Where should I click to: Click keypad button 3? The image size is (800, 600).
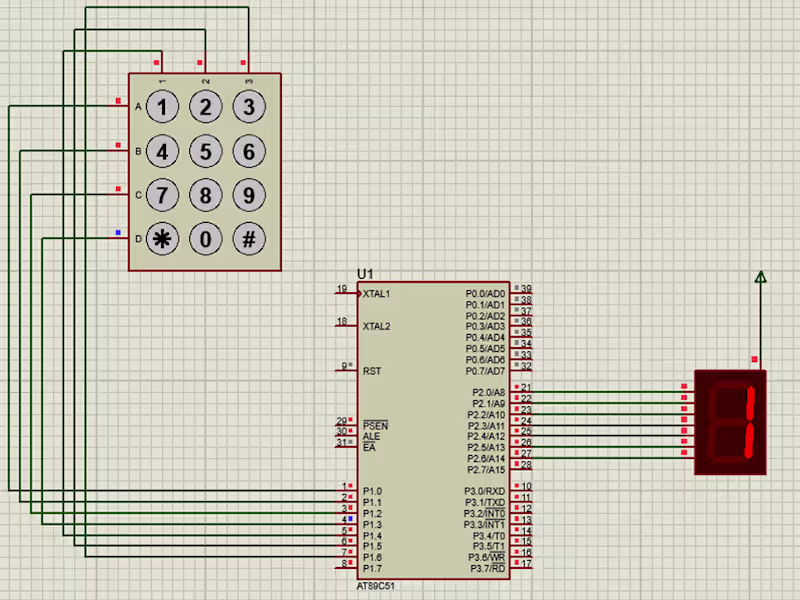[249, 107]
